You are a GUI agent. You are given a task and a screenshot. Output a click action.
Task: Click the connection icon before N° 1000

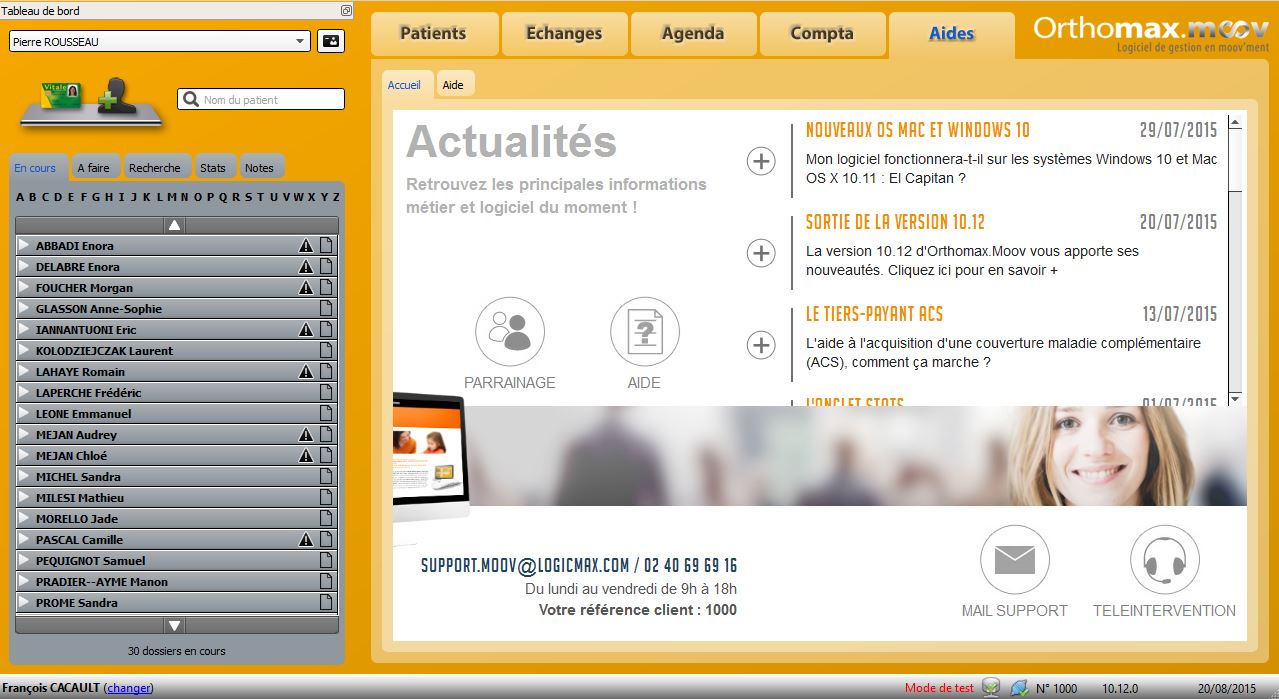(1019, 687)
